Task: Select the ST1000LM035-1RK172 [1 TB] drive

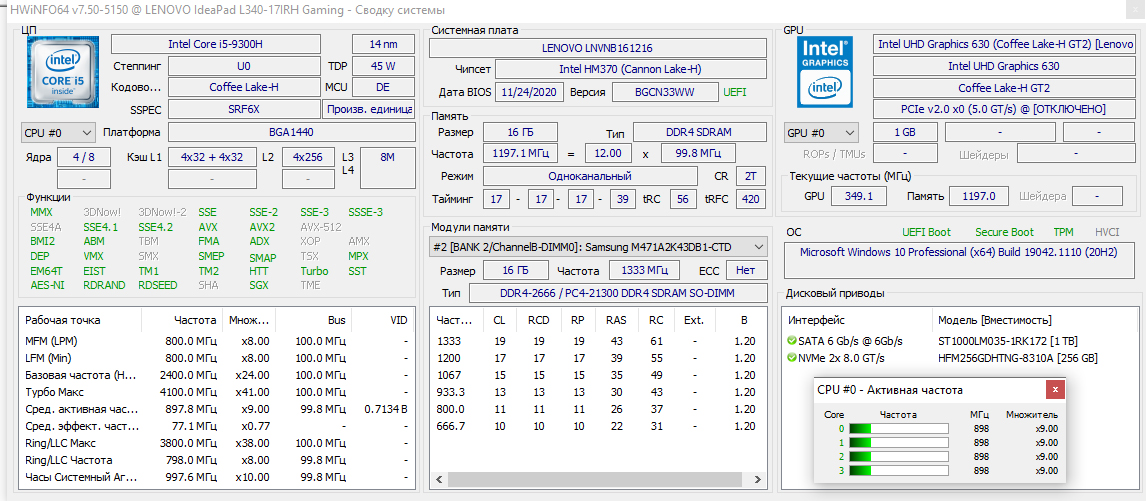Action: (x=1008, y=341)
